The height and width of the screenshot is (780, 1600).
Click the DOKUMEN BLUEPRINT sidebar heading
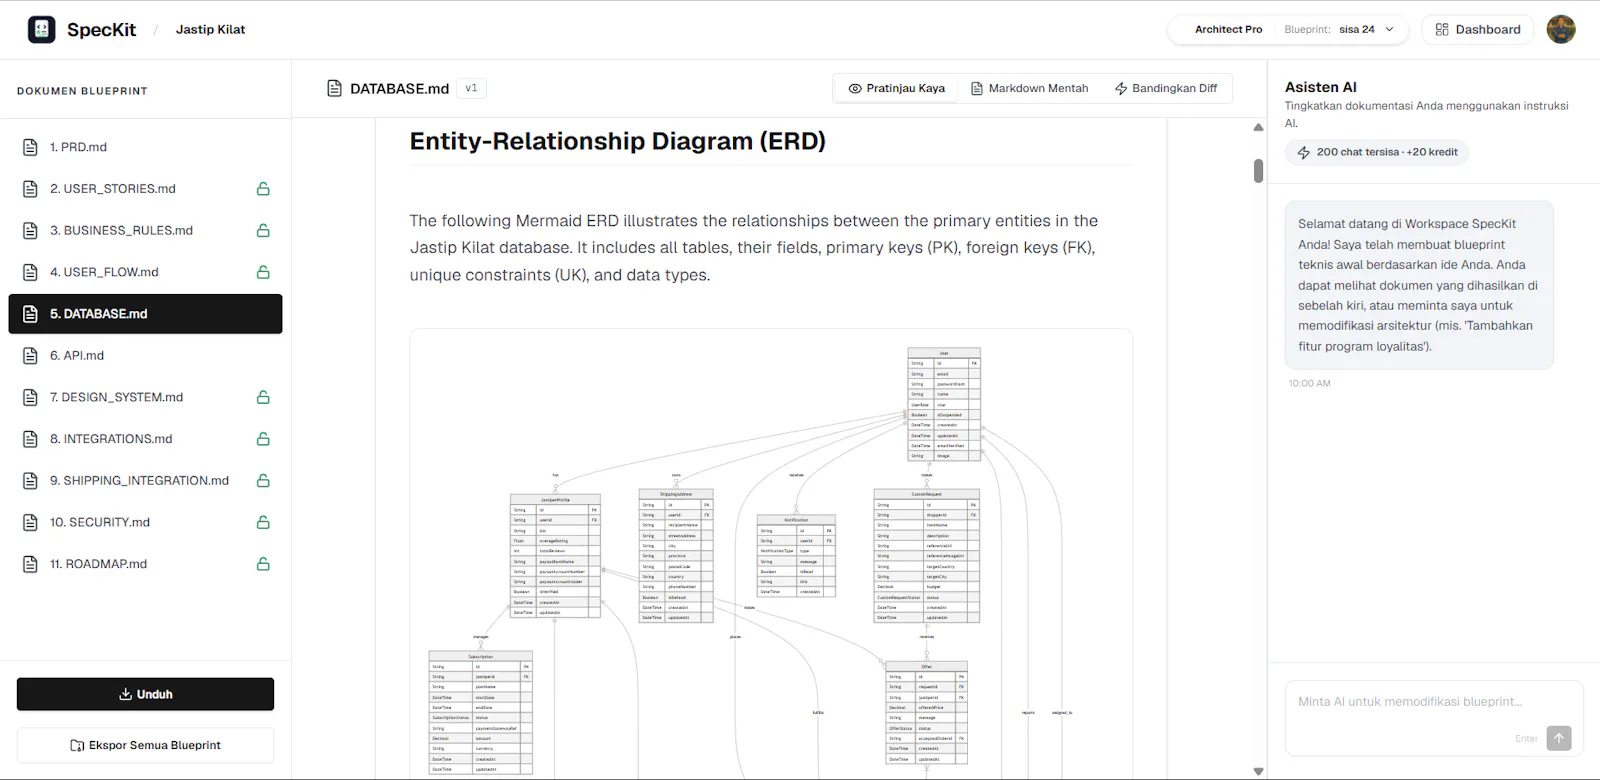click(x=82, y=91)
